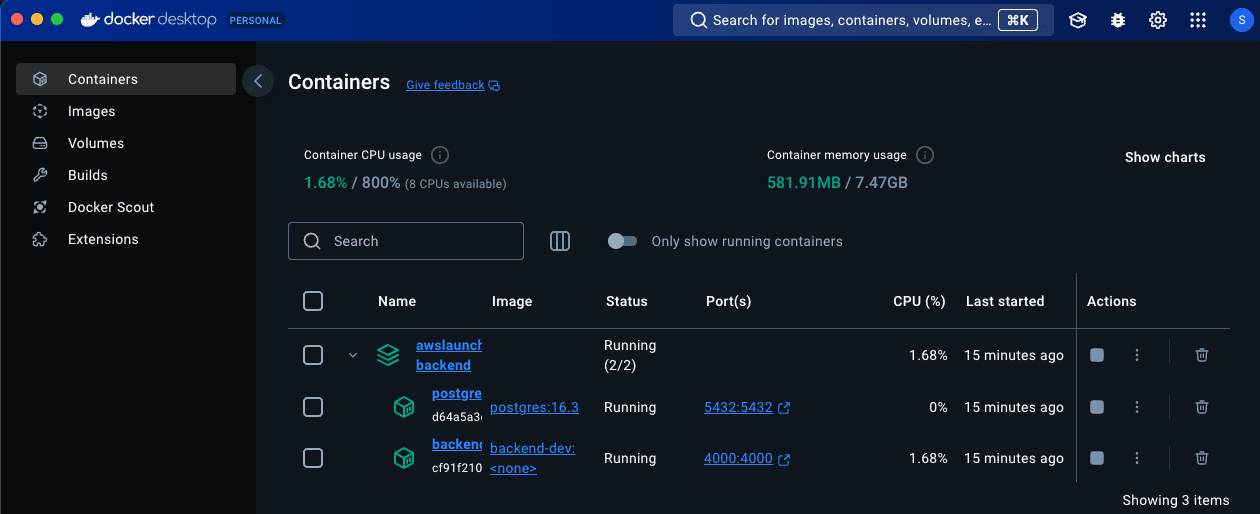Click the compose stack layers icon
1260x514 pixels.
tap(388, 355)
